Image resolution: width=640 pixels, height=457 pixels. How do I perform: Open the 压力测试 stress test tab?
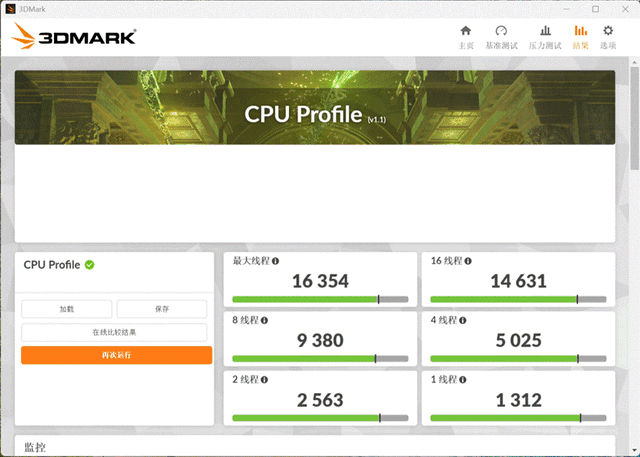(x=545, y=38)
